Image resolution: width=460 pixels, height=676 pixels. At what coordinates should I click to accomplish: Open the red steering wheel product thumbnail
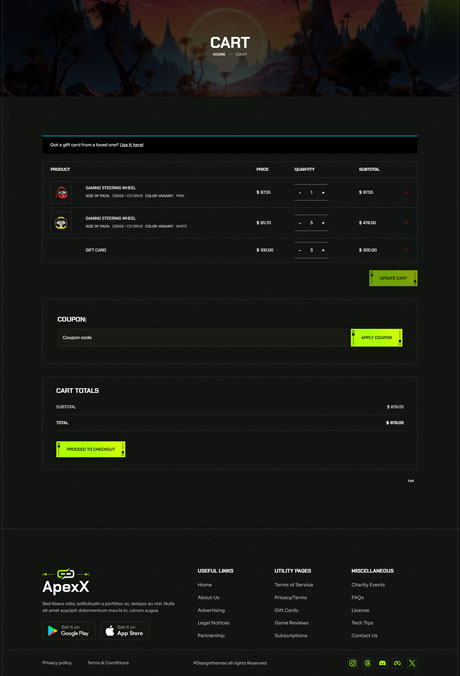61,192
